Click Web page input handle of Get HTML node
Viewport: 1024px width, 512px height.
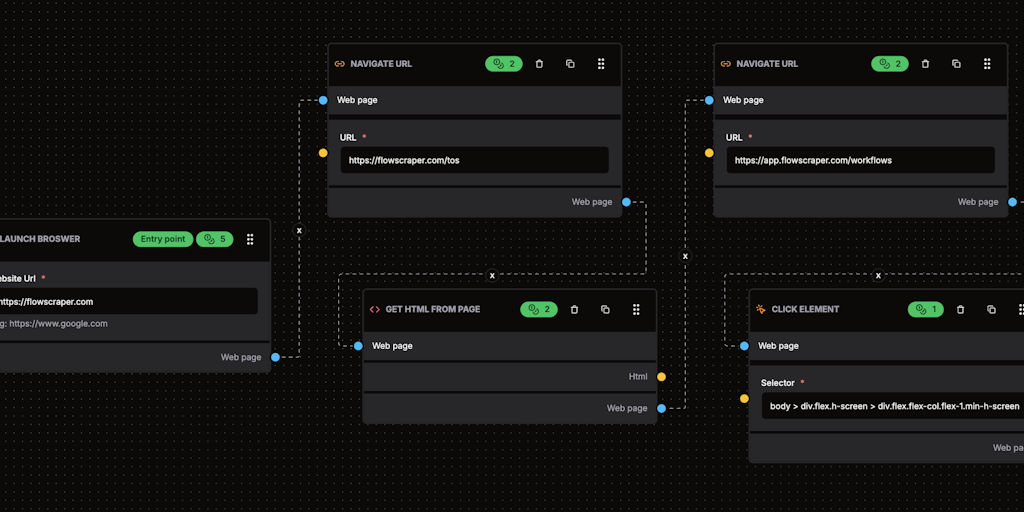359,346
